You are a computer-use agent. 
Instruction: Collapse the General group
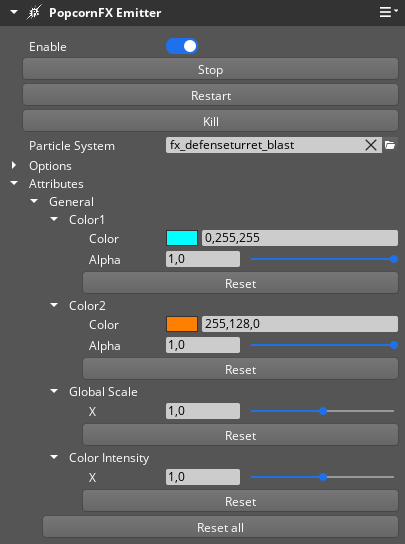[x=34, y=201]
